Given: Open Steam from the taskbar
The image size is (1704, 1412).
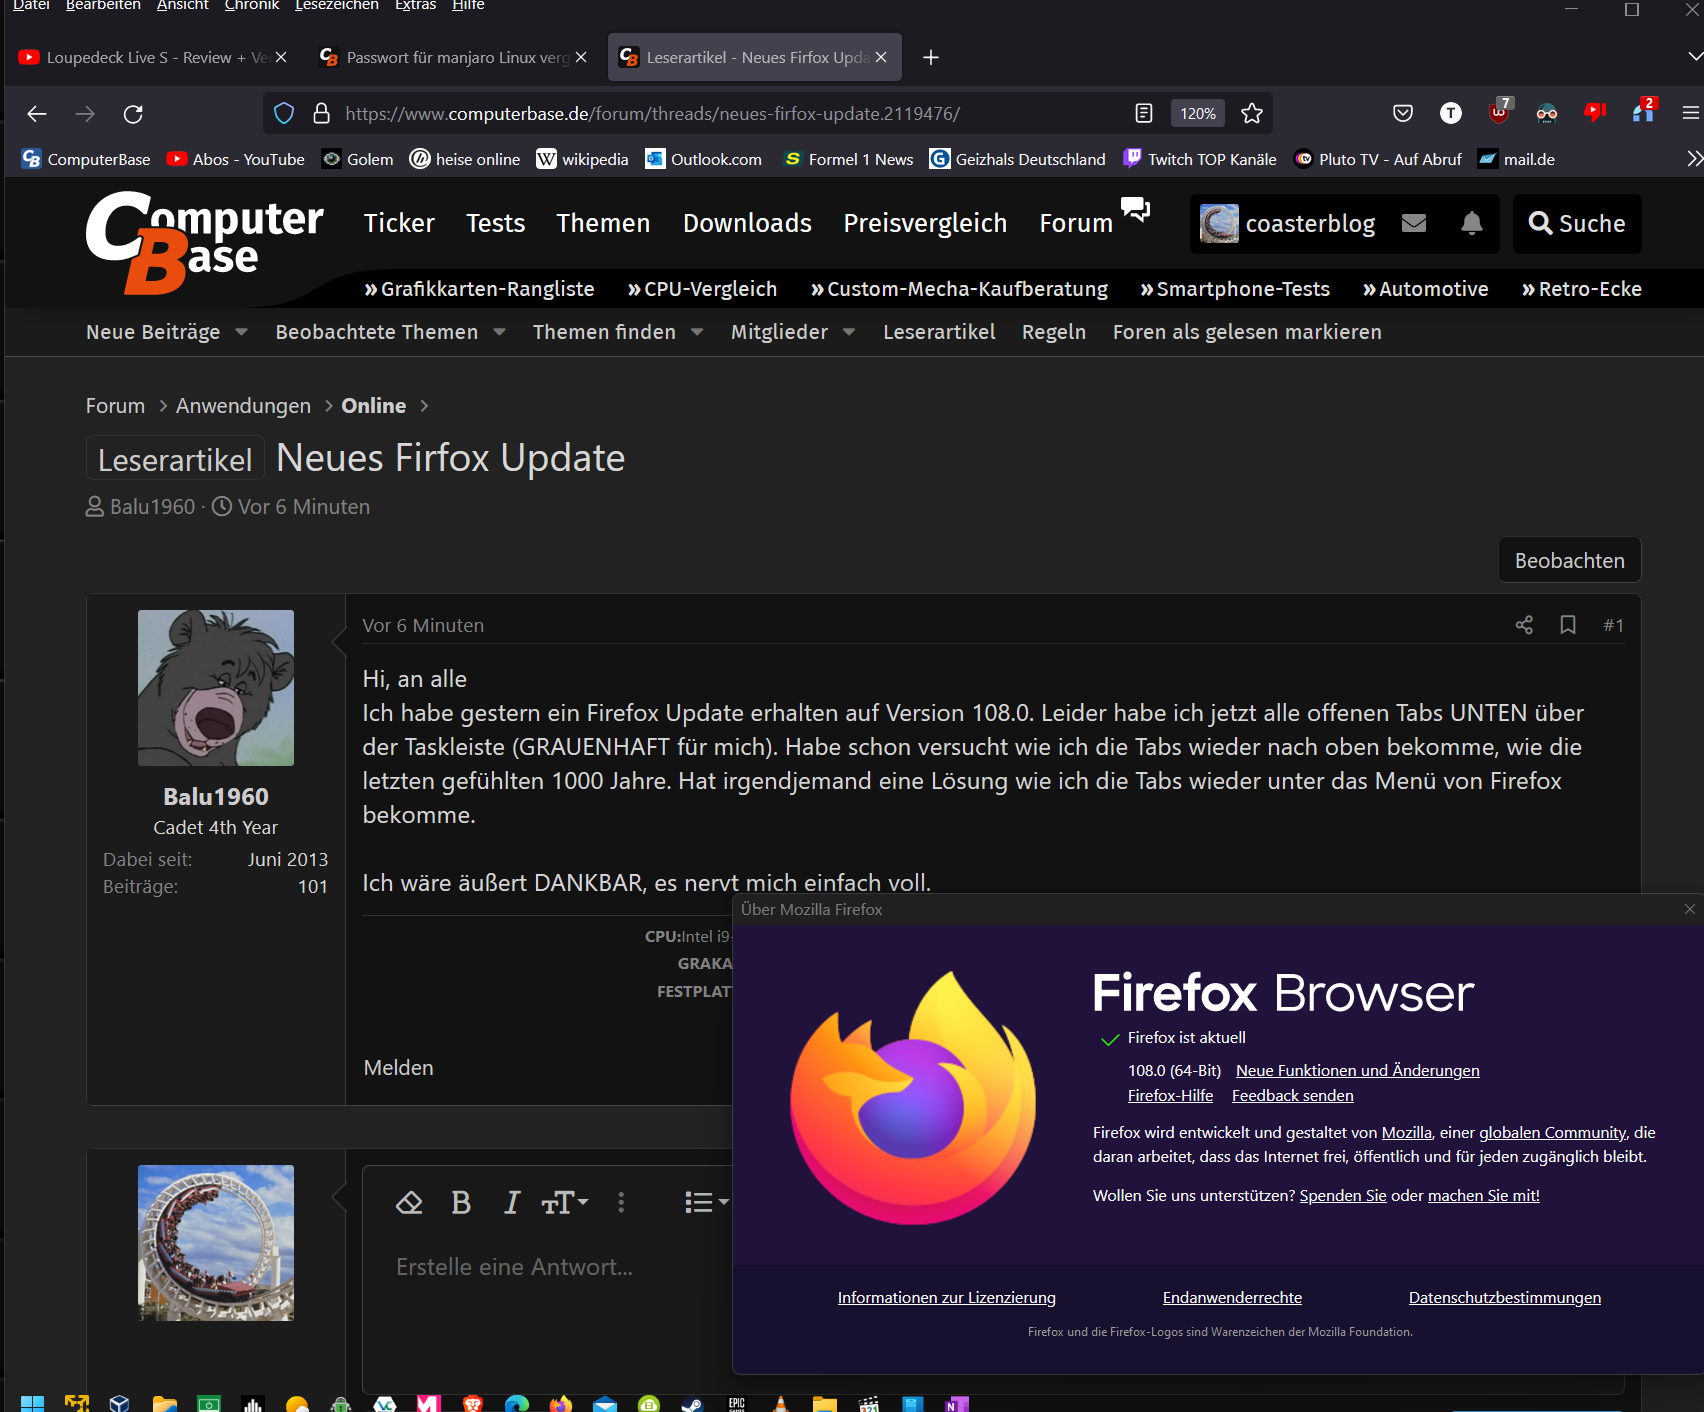Looking at the screenshot, I should (x=691, y=1404).
